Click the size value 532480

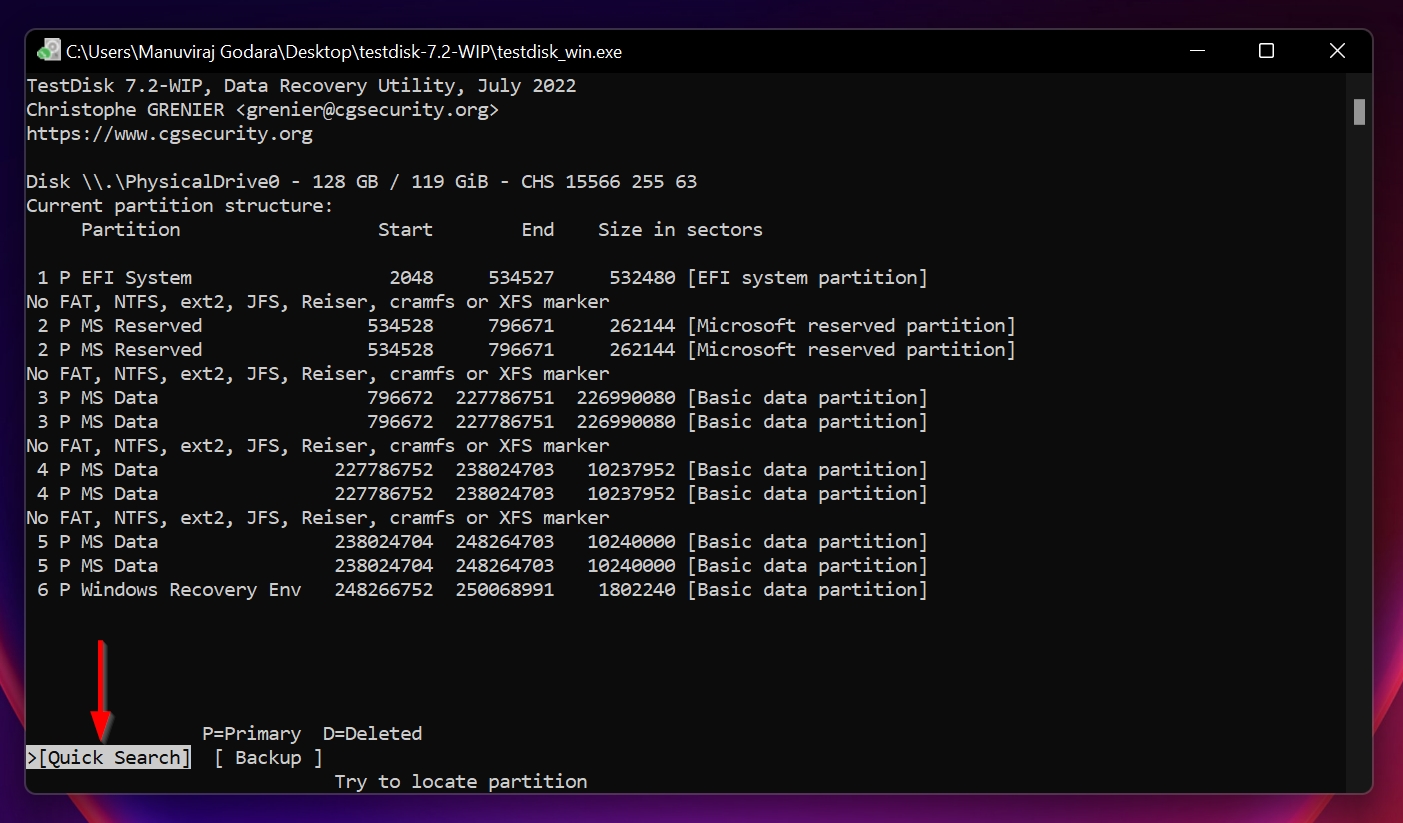coord(642,278)
